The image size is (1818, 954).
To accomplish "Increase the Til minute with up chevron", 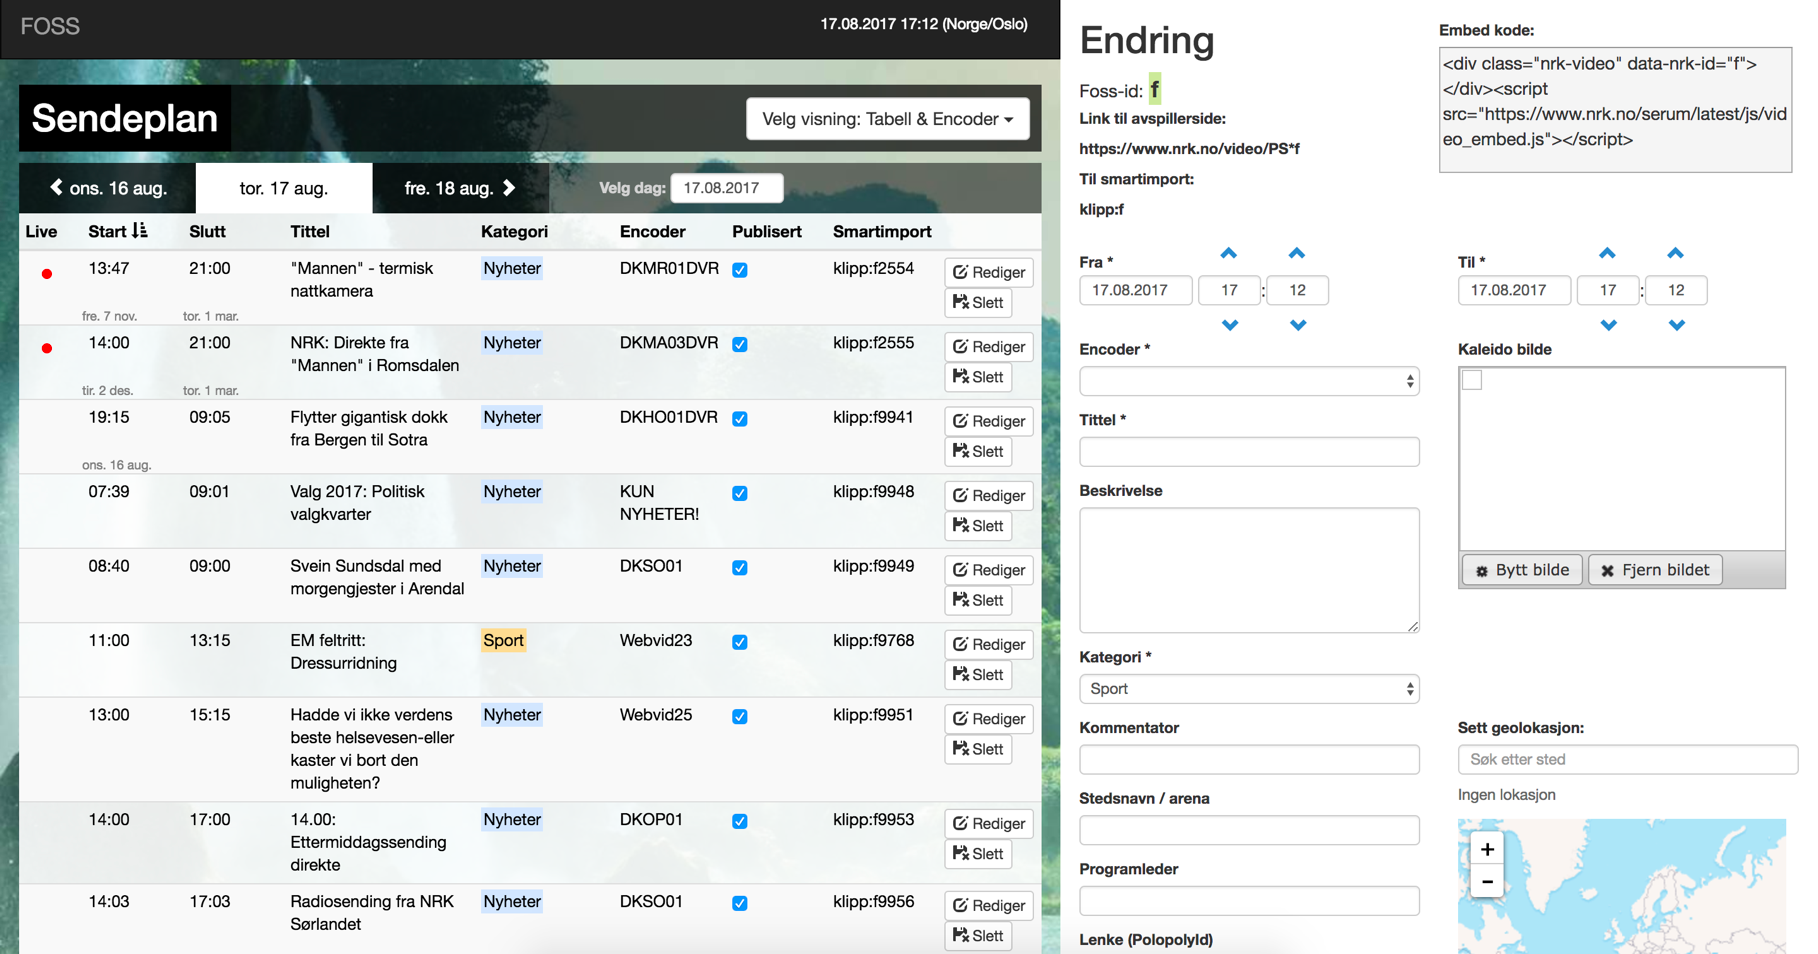I will [x=1675, y=253].
